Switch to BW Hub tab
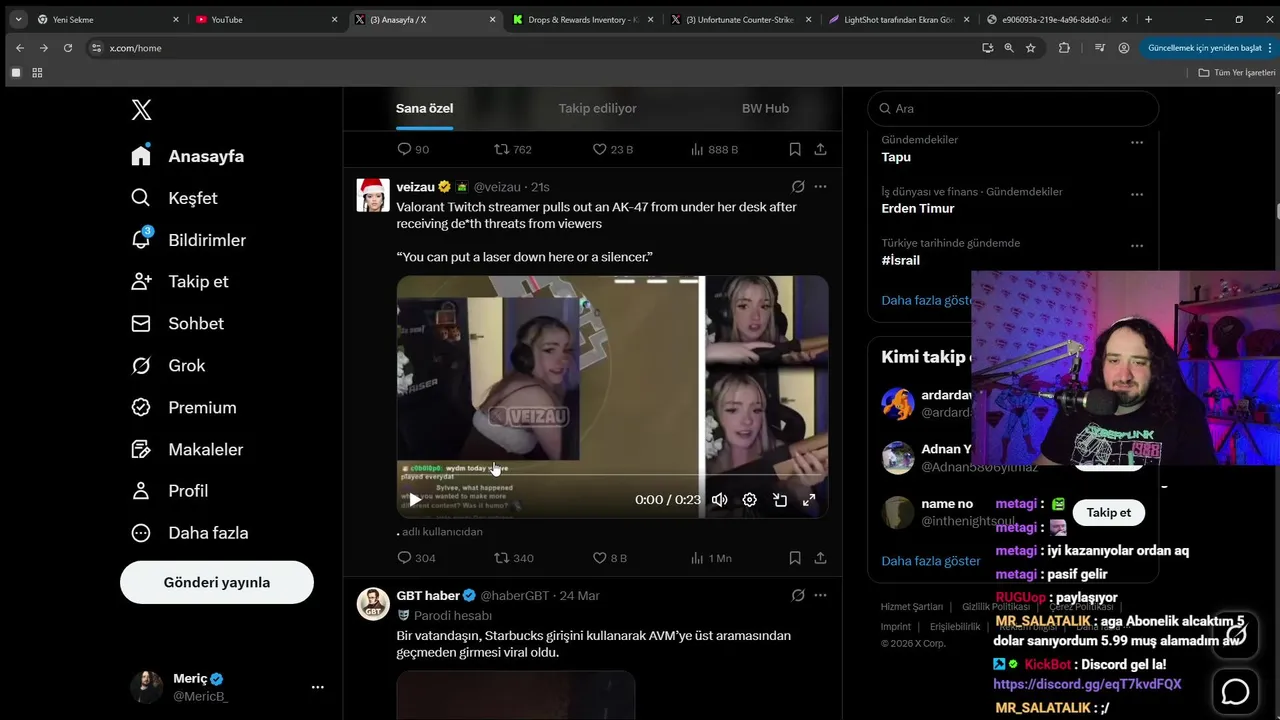The image size is (1280, 720). 765,108
